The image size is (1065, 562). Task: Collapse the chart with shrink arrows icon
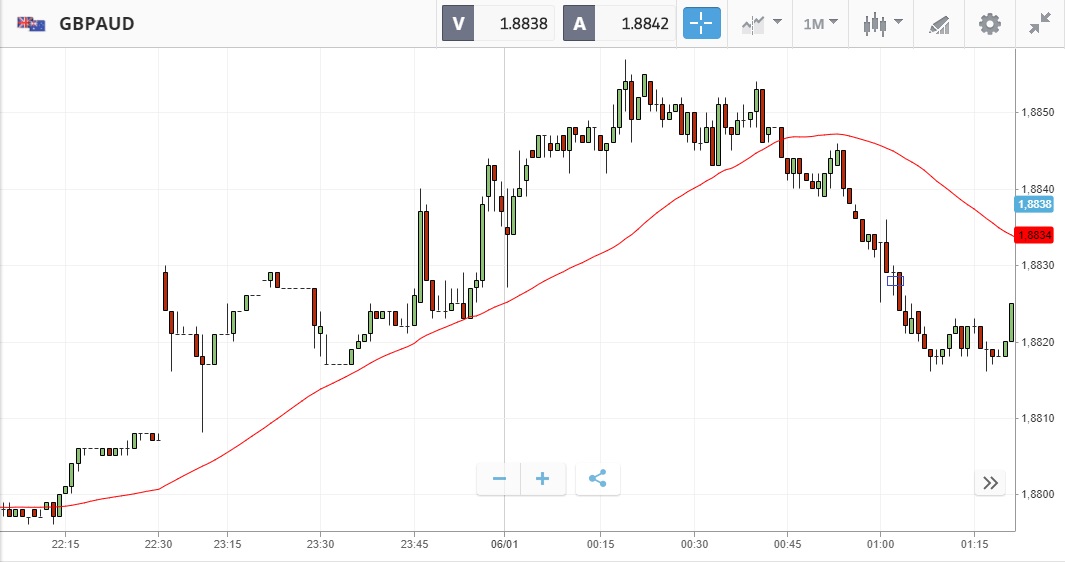point(1040,23)
